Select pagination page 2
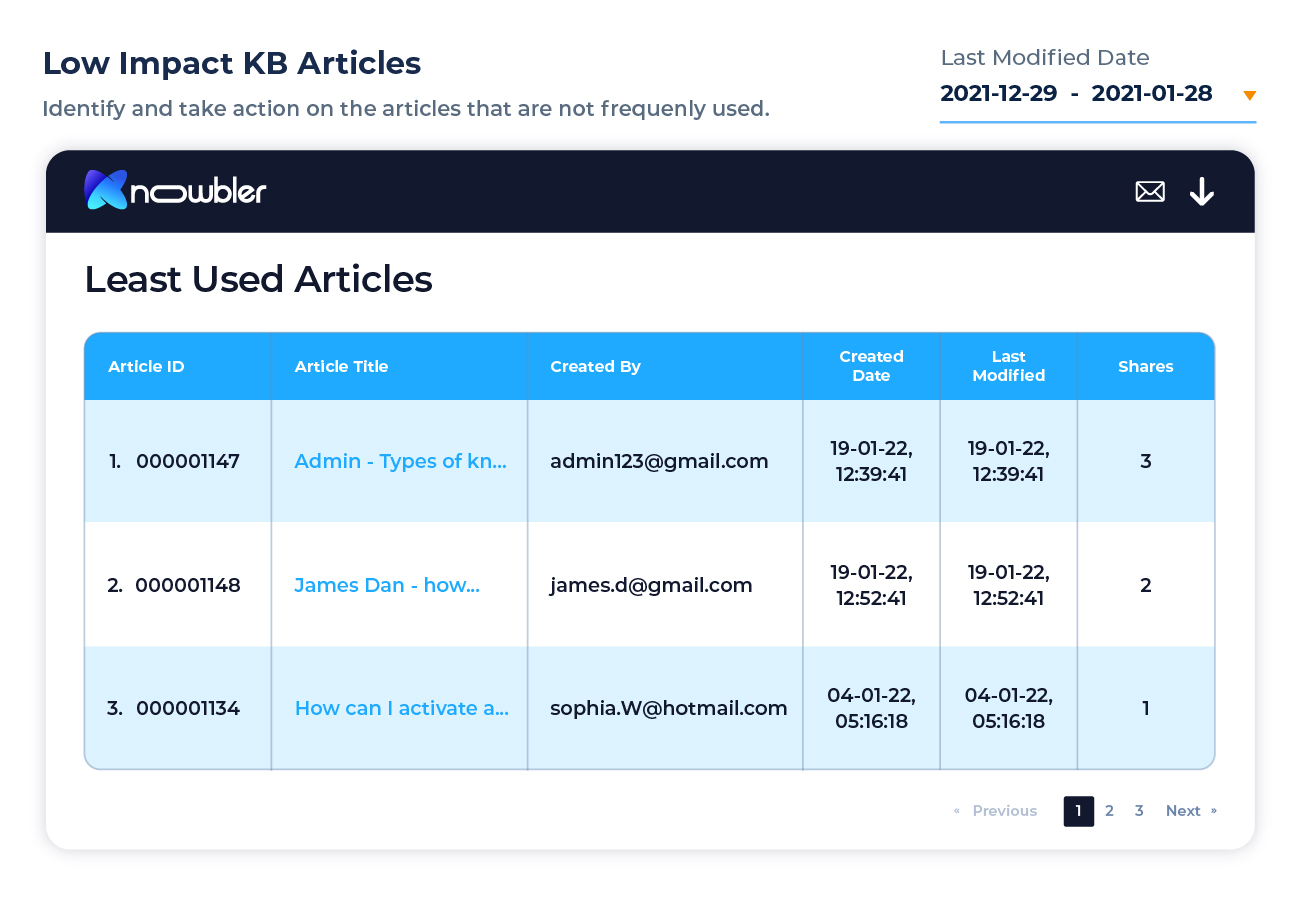This screenshot has width=1301, height=901. pyautogui.click(x=1109, y=811)
